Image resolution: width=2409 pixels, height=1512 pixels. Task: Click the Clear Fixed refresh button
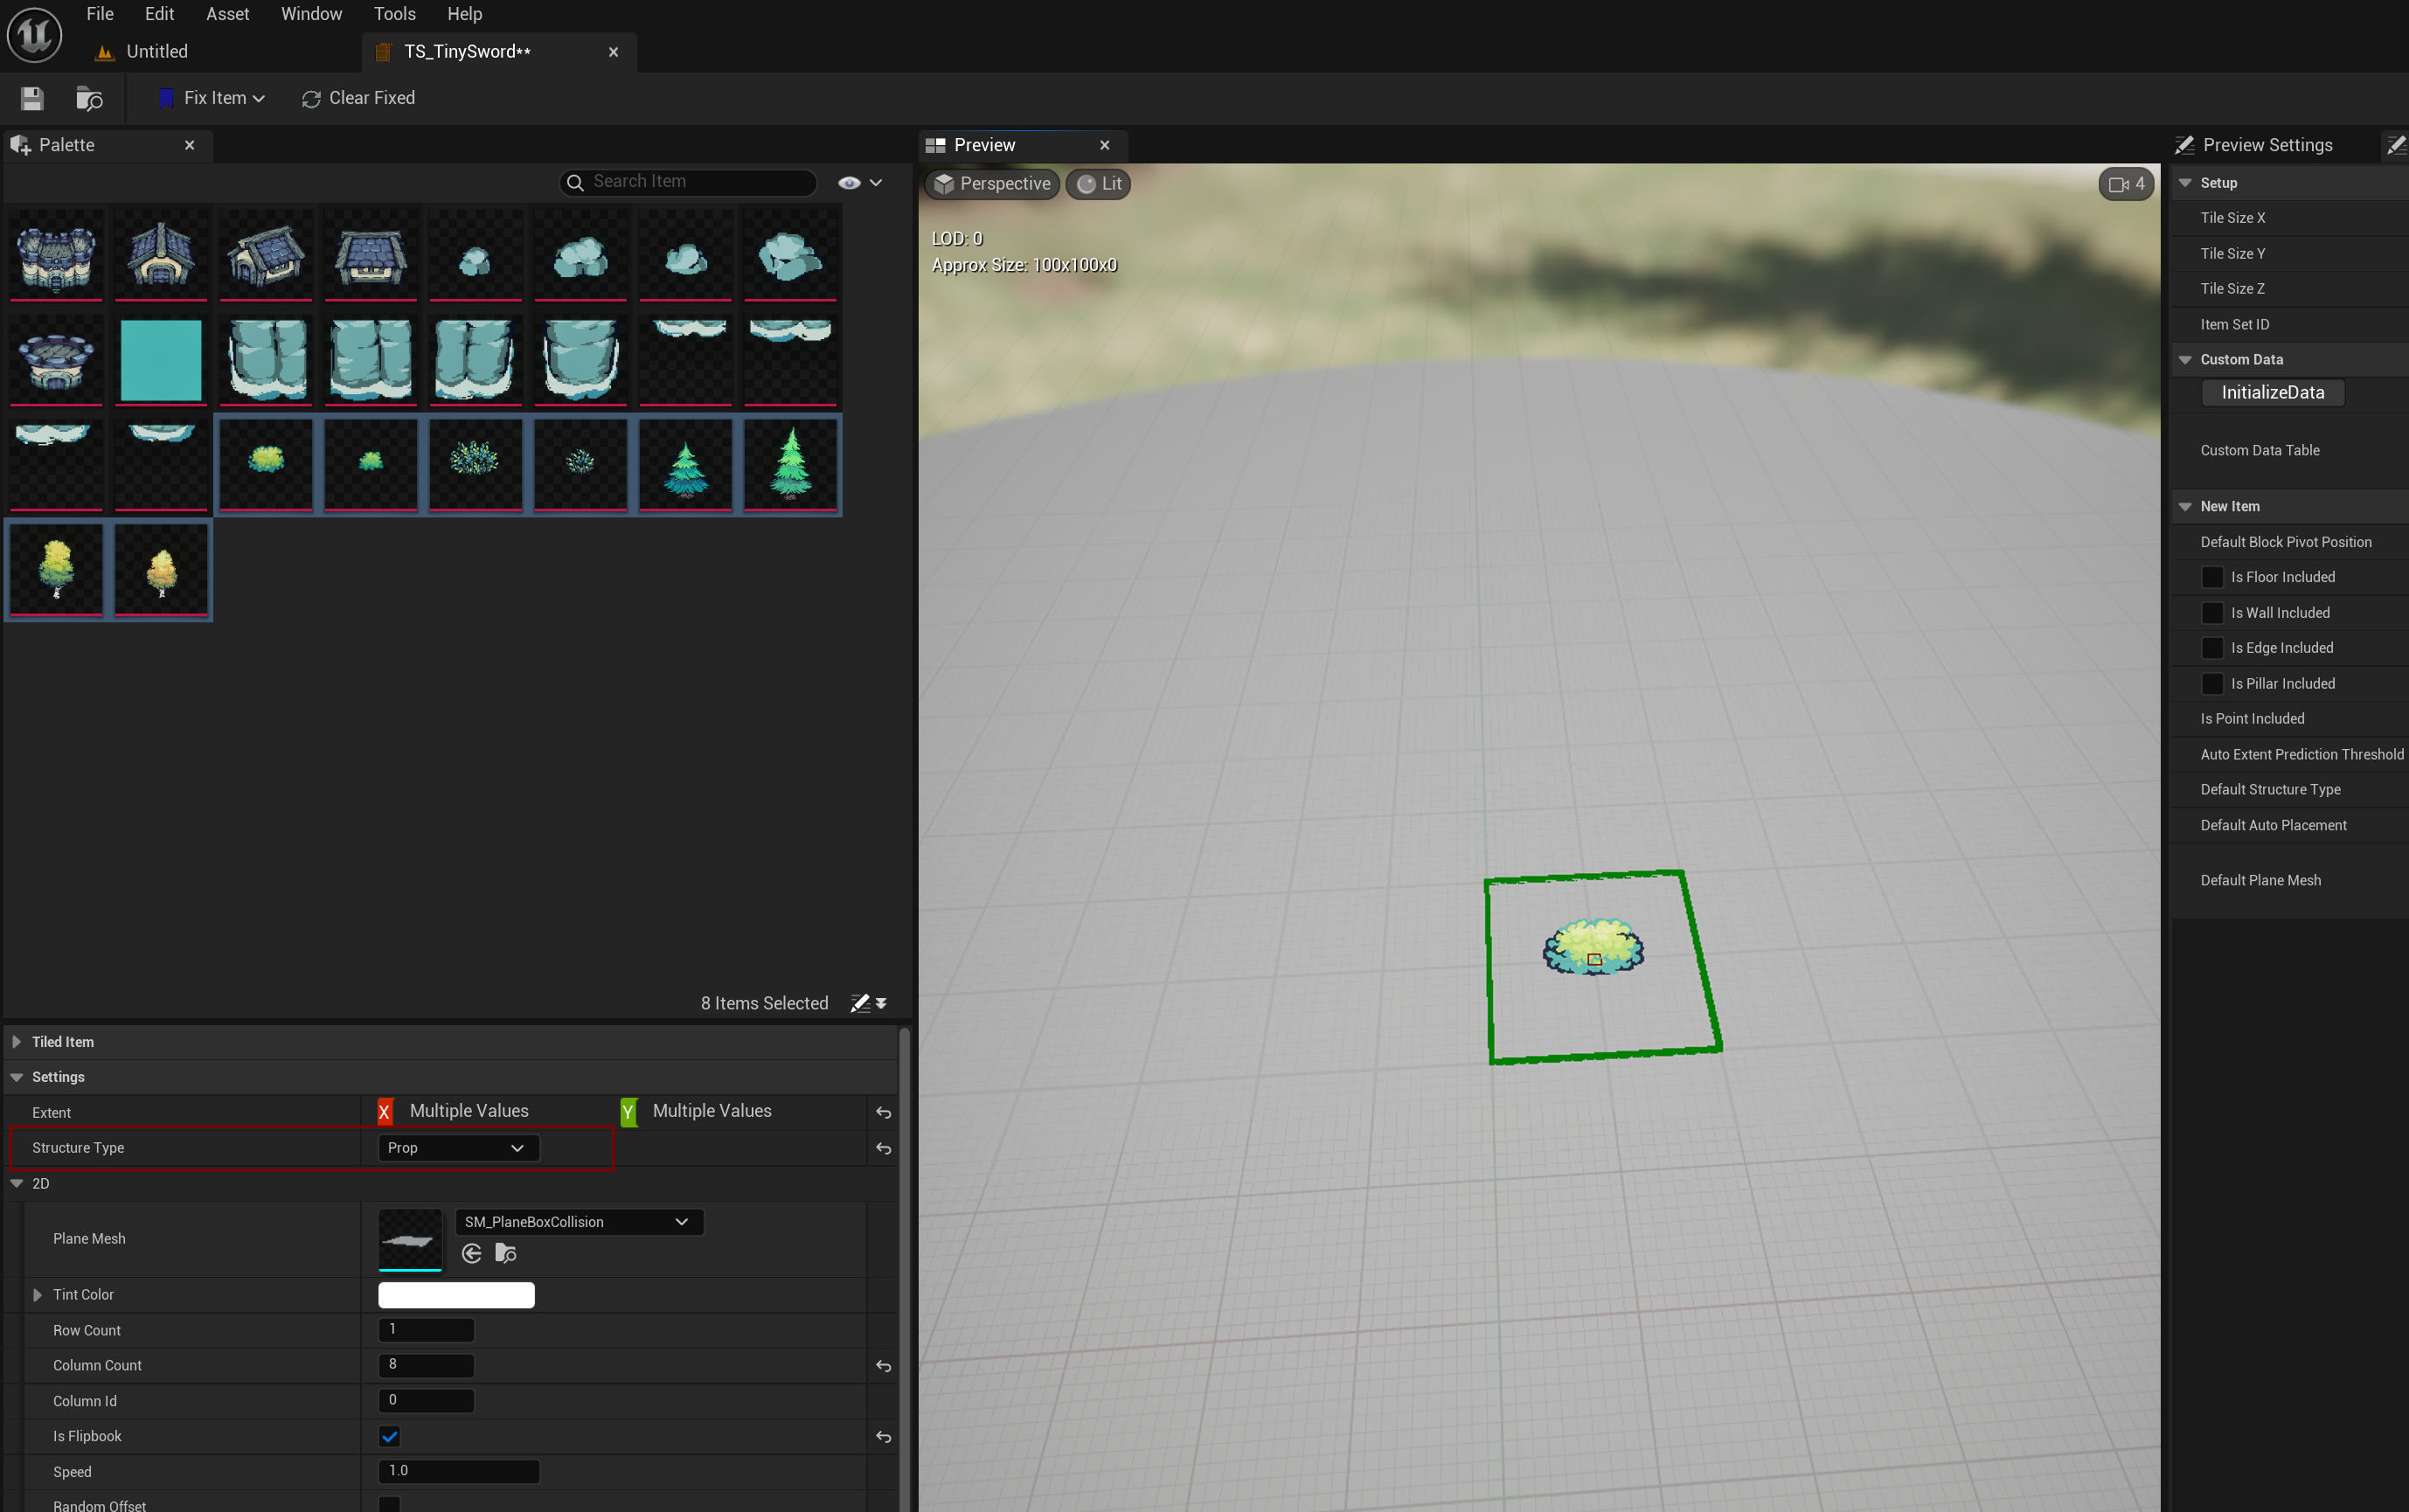click(358, 98)
